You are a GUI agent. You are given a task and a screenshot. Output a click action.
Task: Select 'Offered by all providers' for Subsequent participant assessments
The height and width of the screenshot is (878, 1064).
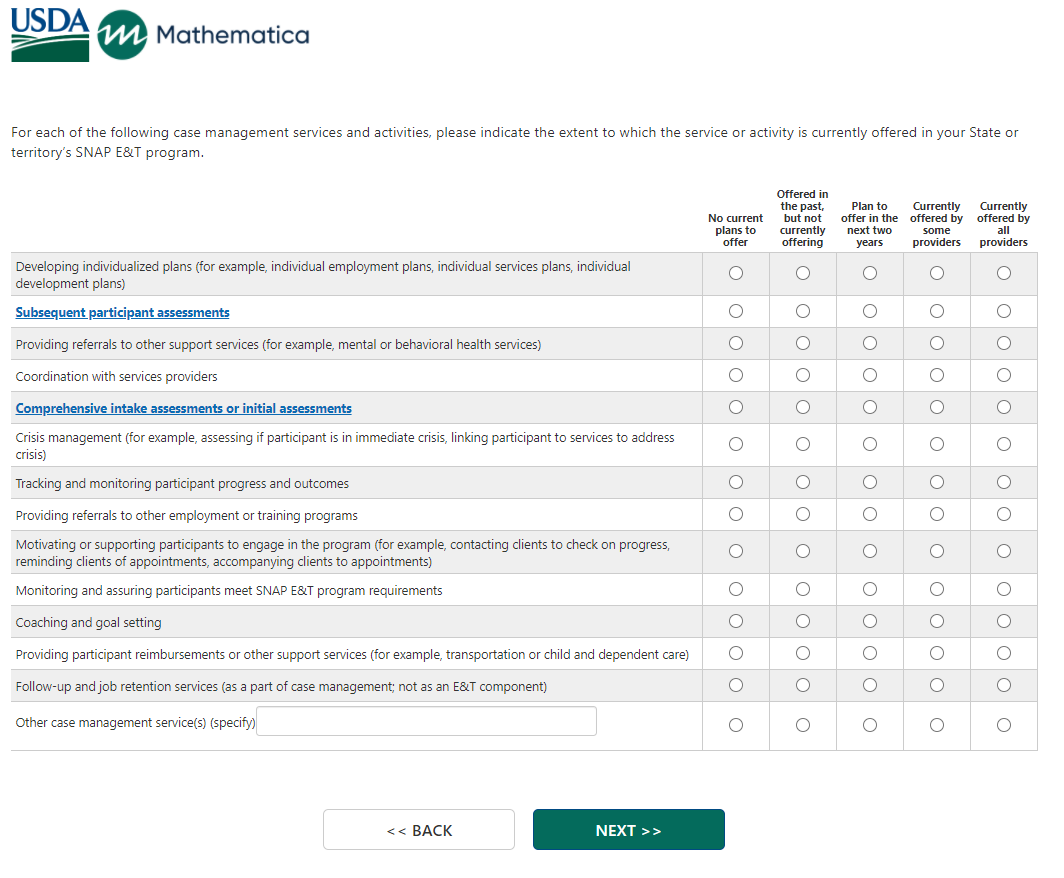[x=1003, y=311]
